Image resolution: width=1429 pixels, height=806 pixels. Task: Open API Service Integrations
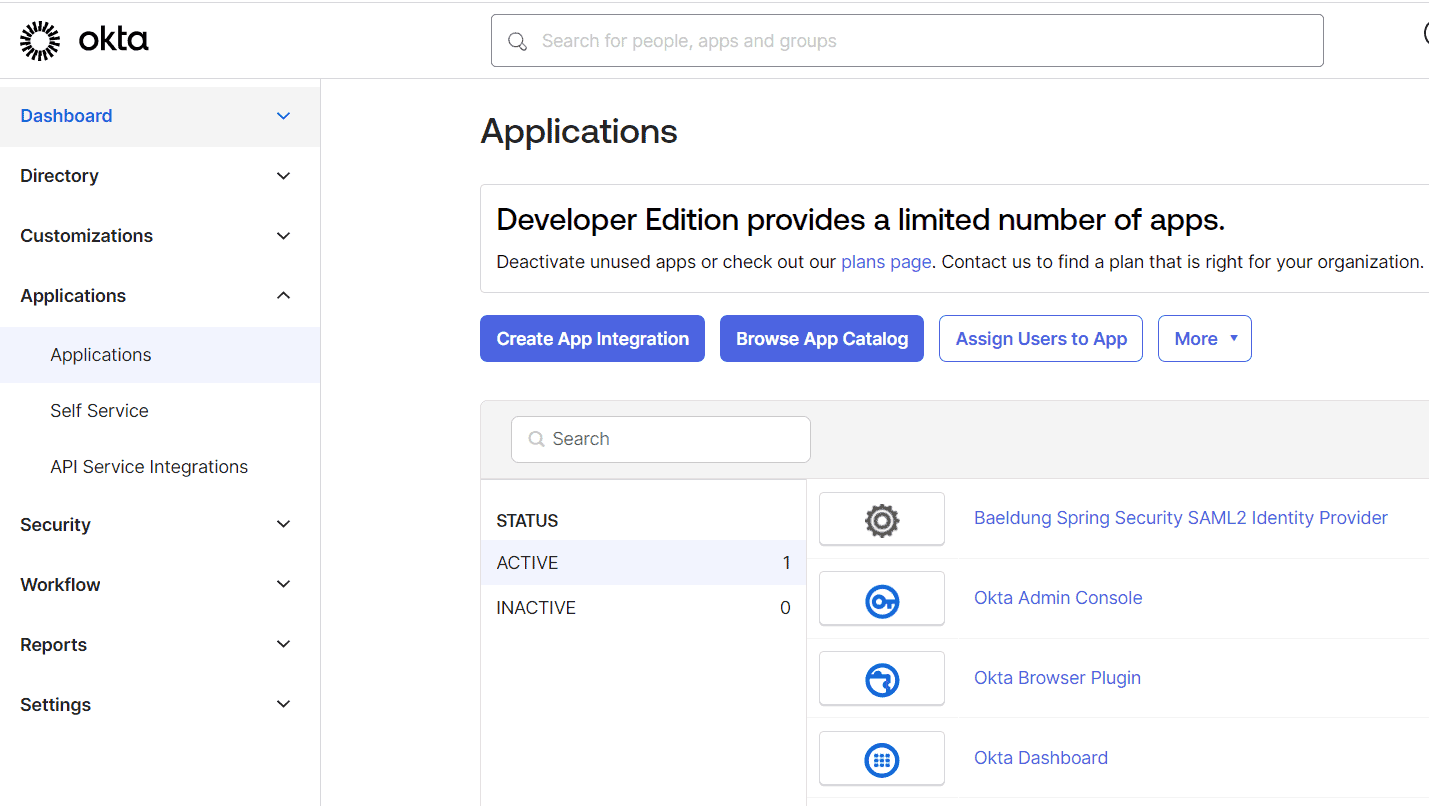click(x=148, y=466)
